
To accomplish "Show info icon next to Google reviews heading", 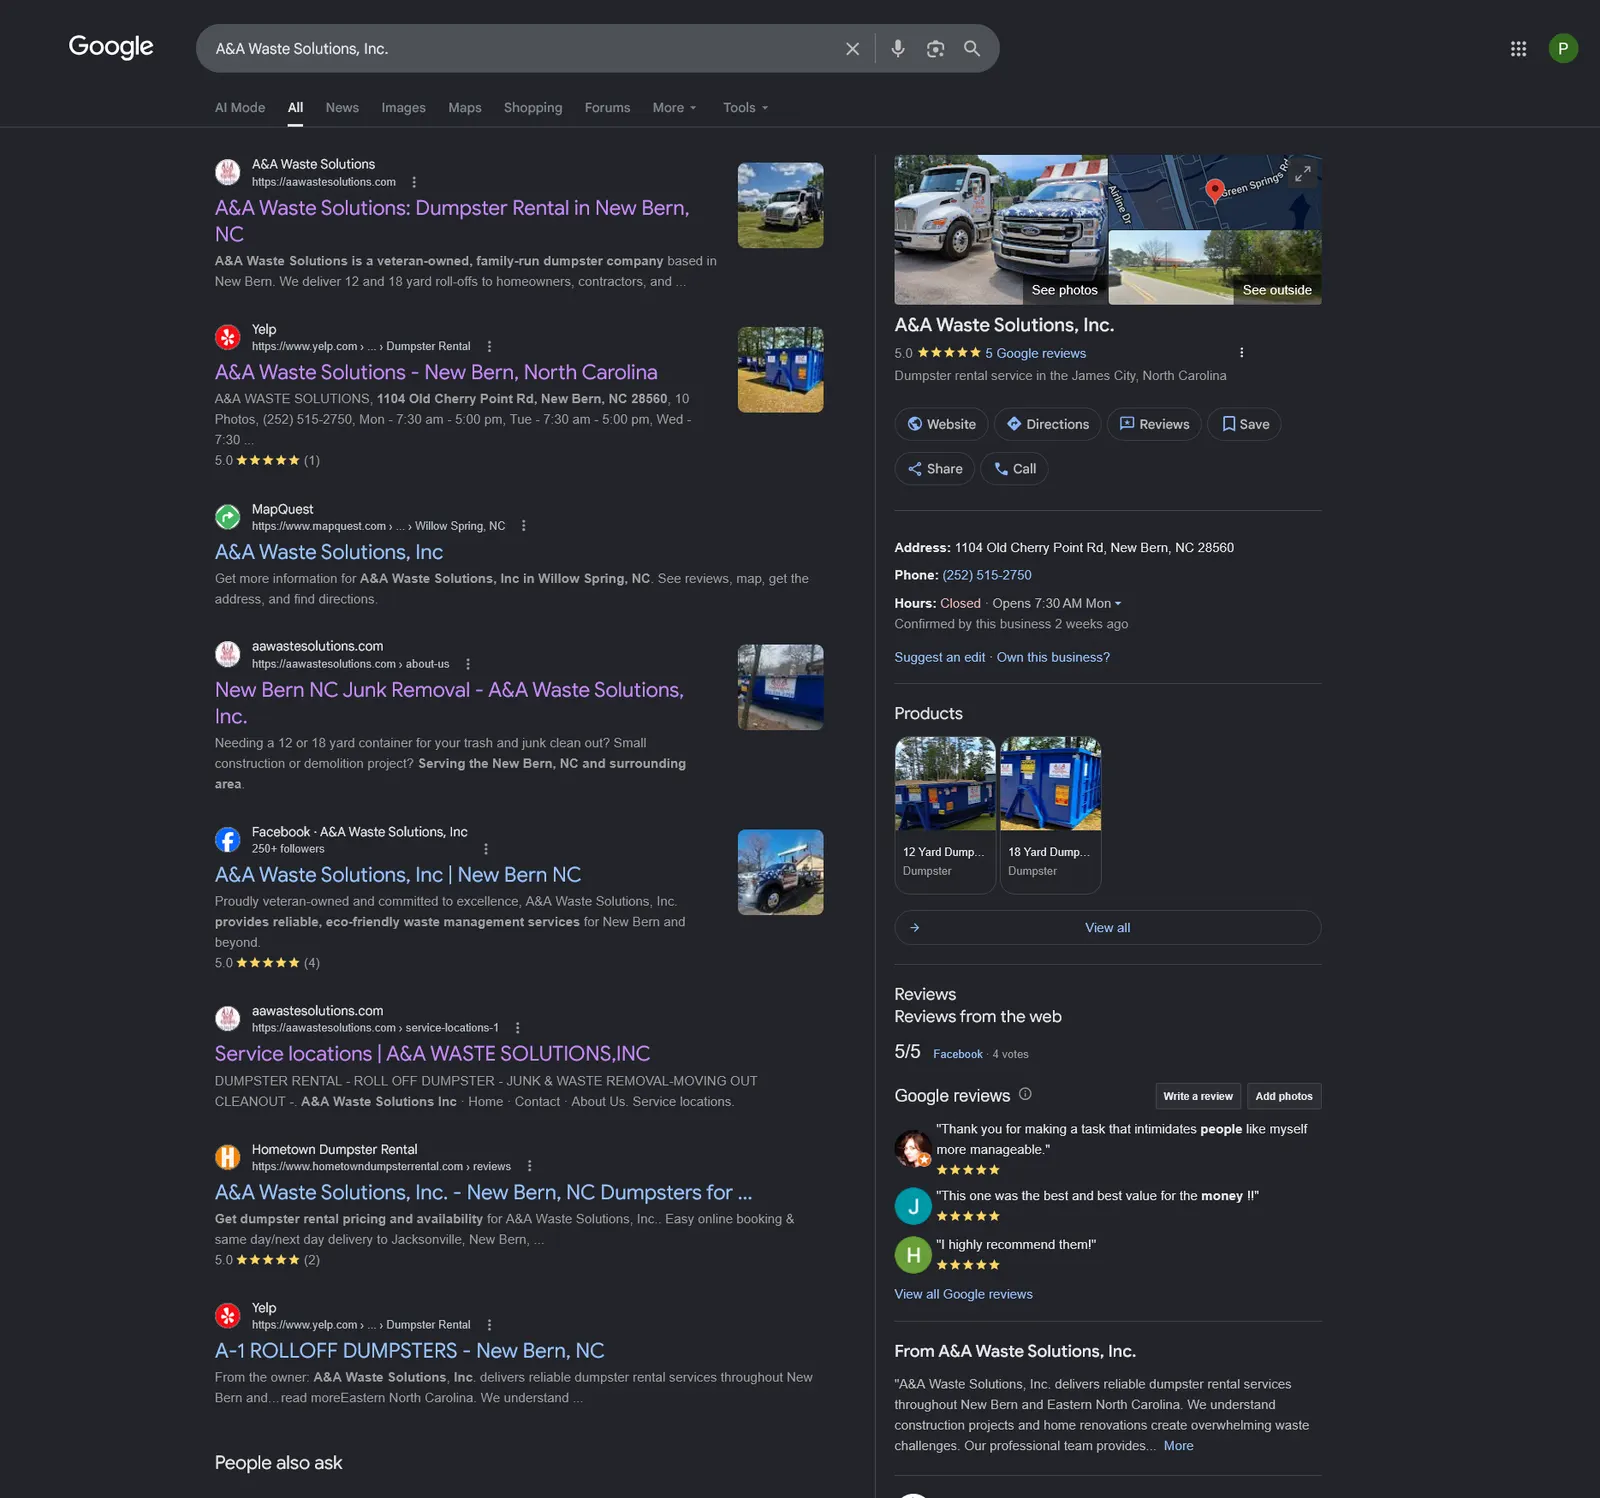I will point(1025,1094).
